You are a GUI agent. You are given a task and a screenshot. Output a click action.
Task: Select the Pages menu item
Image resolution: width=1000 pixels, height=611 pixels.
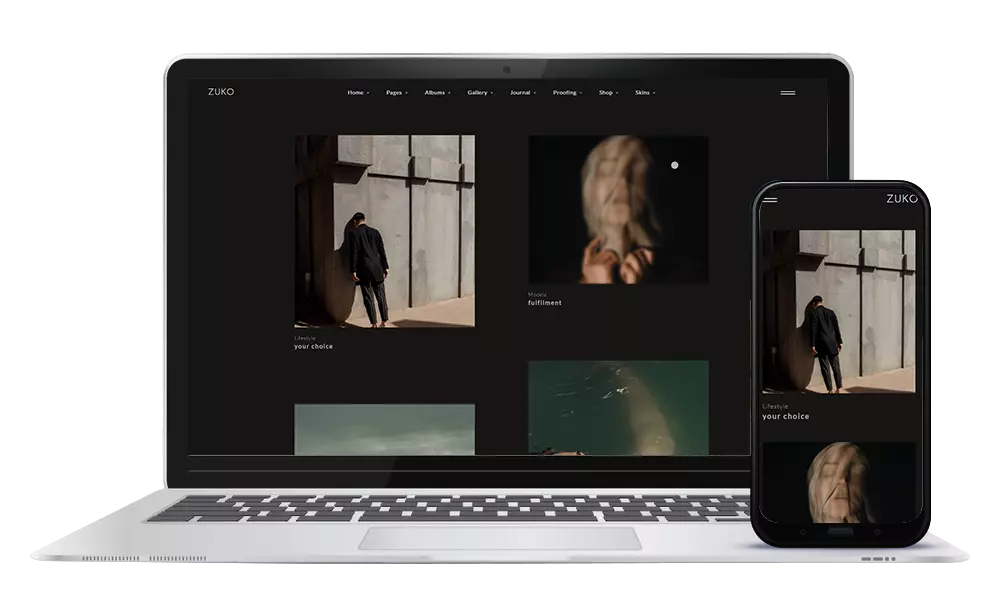pos(395,91)
